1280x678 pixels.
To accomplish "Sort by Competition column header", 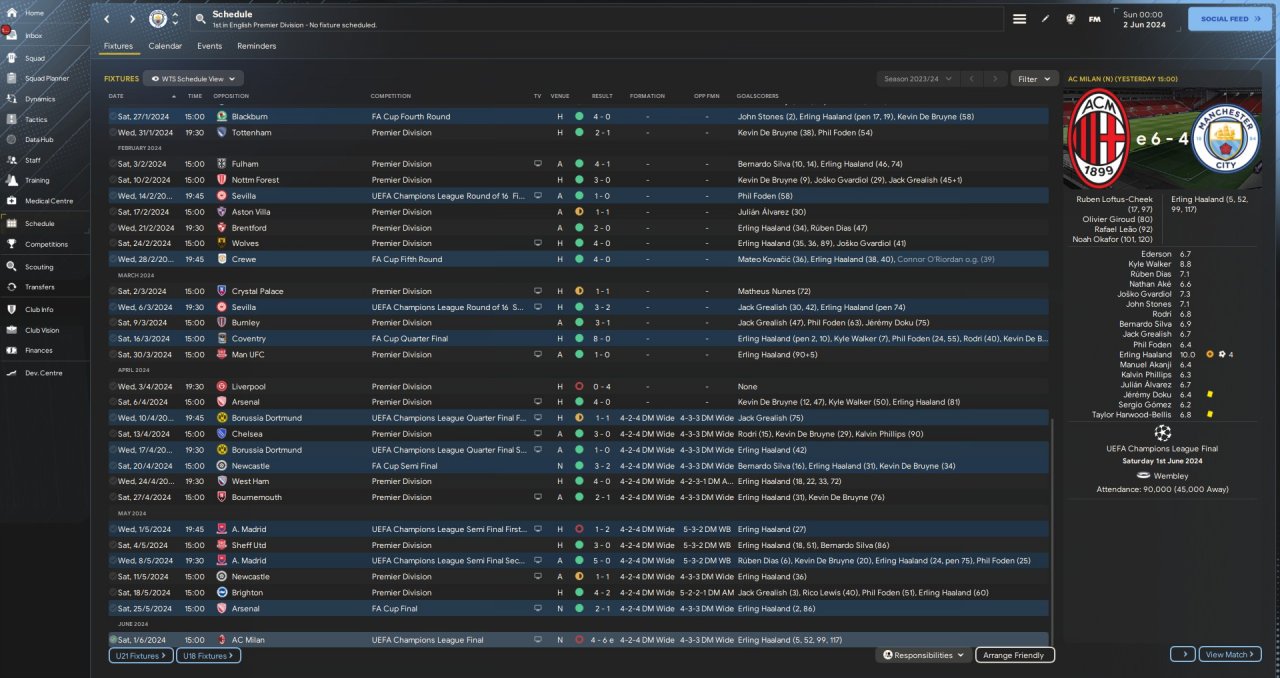I will [x=390, y=96].
